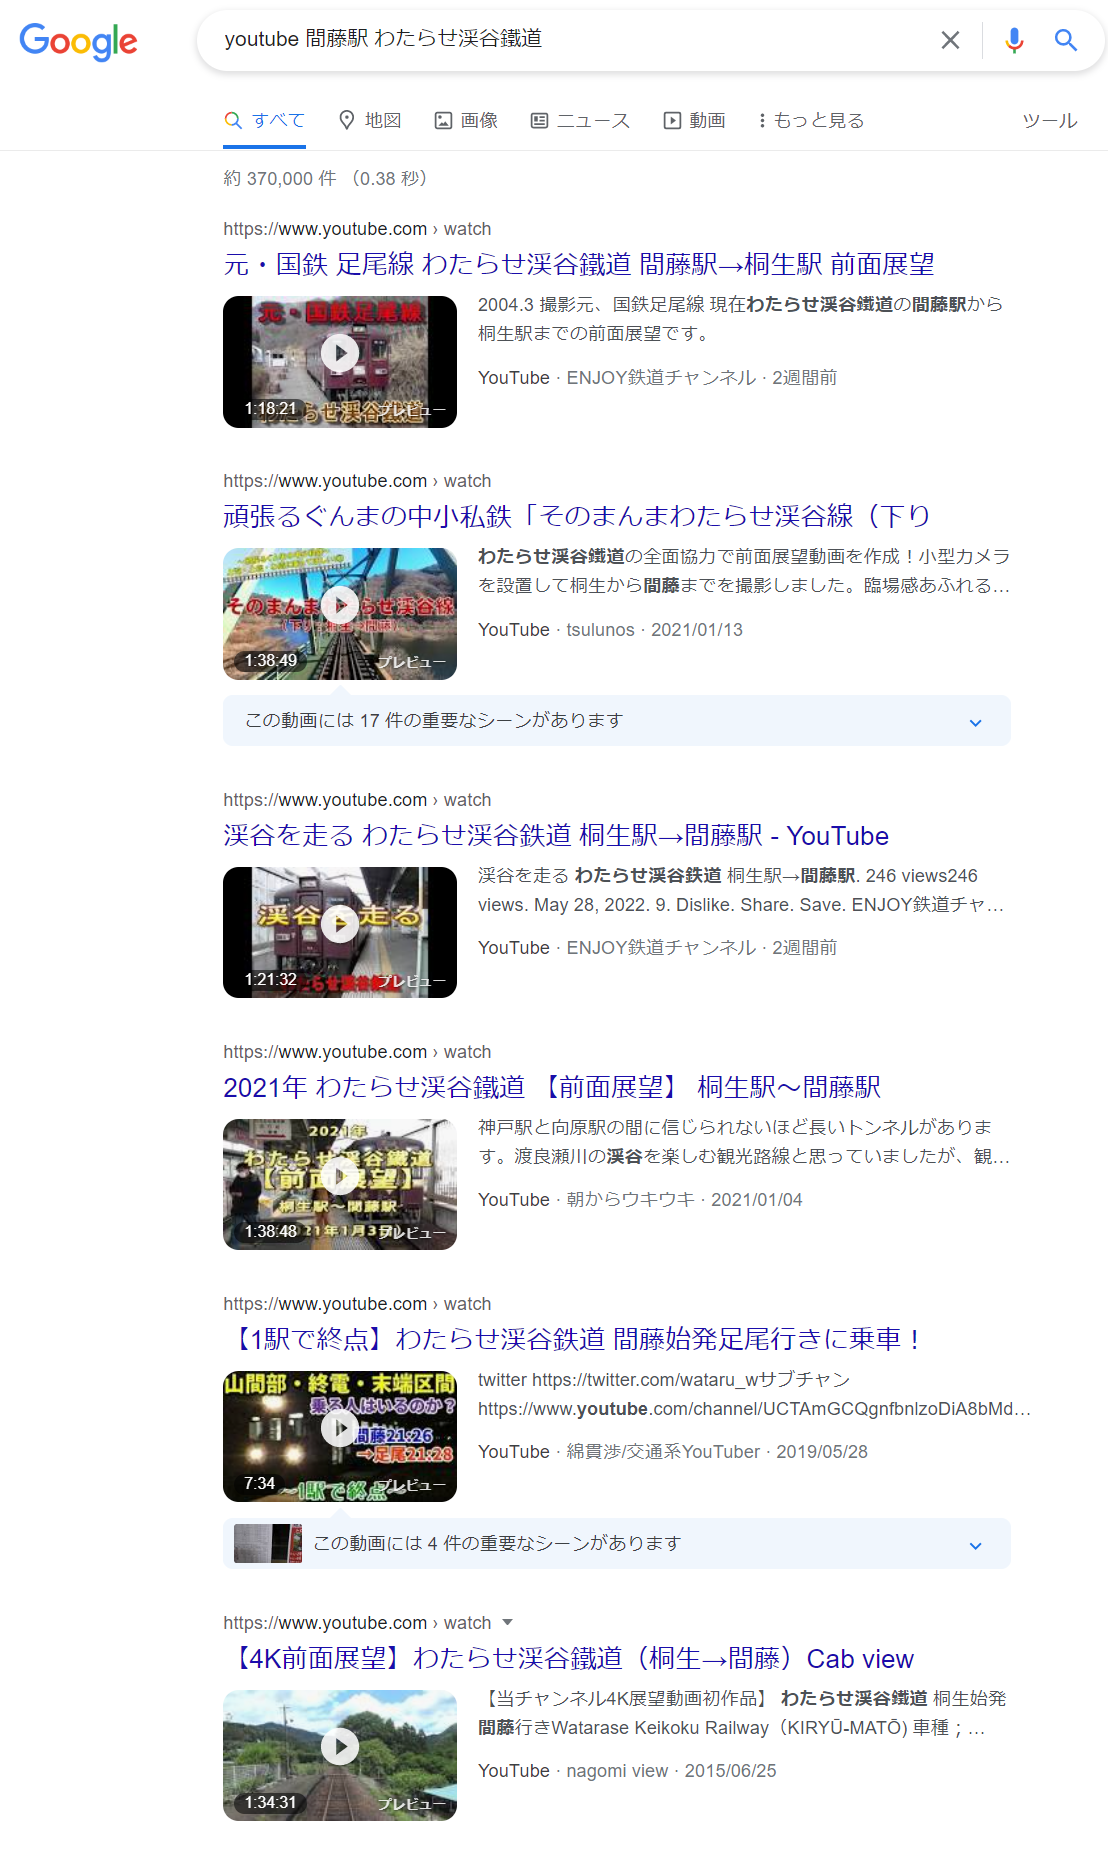
Task: Click the ツール button
Action: (x=1049, y=121)
